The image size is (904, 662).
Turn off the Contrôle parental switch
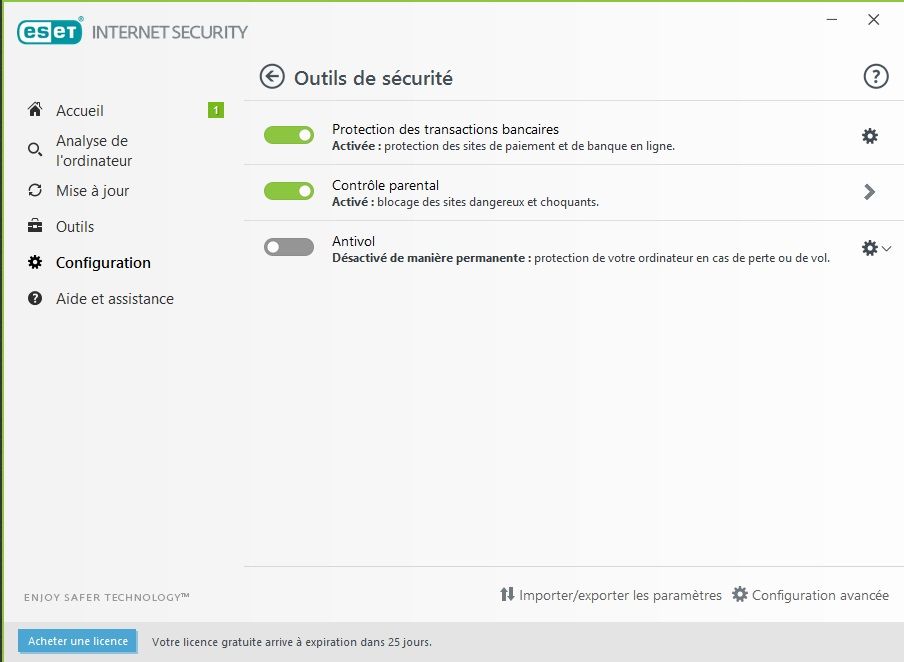tap(289, 191)
